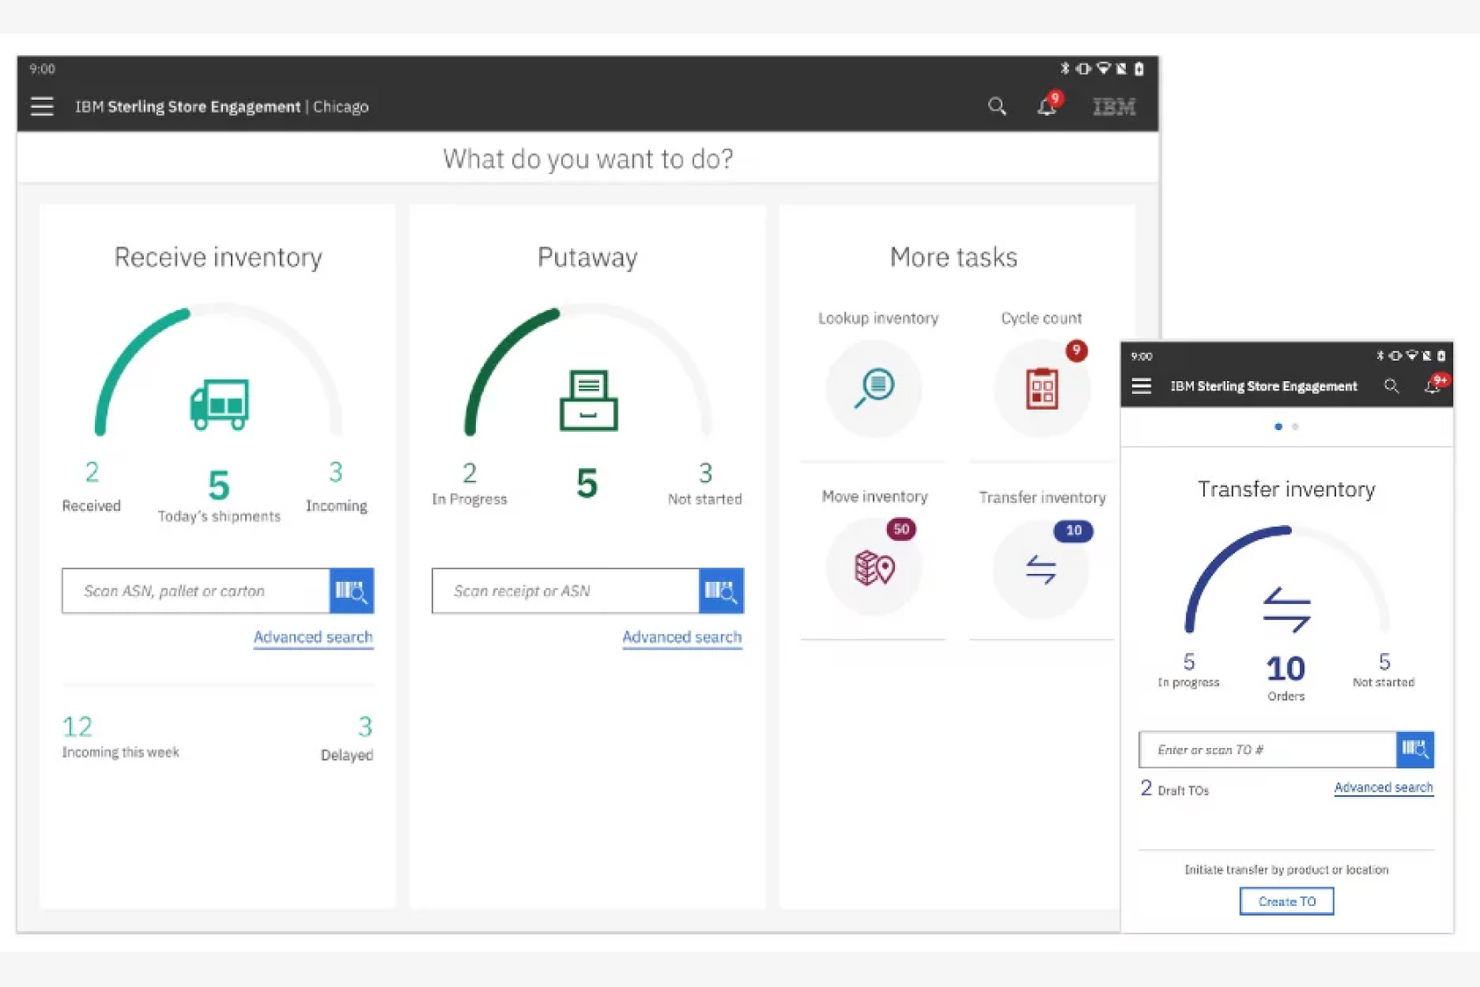The image size is (1480, 987).
Task: Open Advanced search in the Putaway card
Action: (682, 637)
